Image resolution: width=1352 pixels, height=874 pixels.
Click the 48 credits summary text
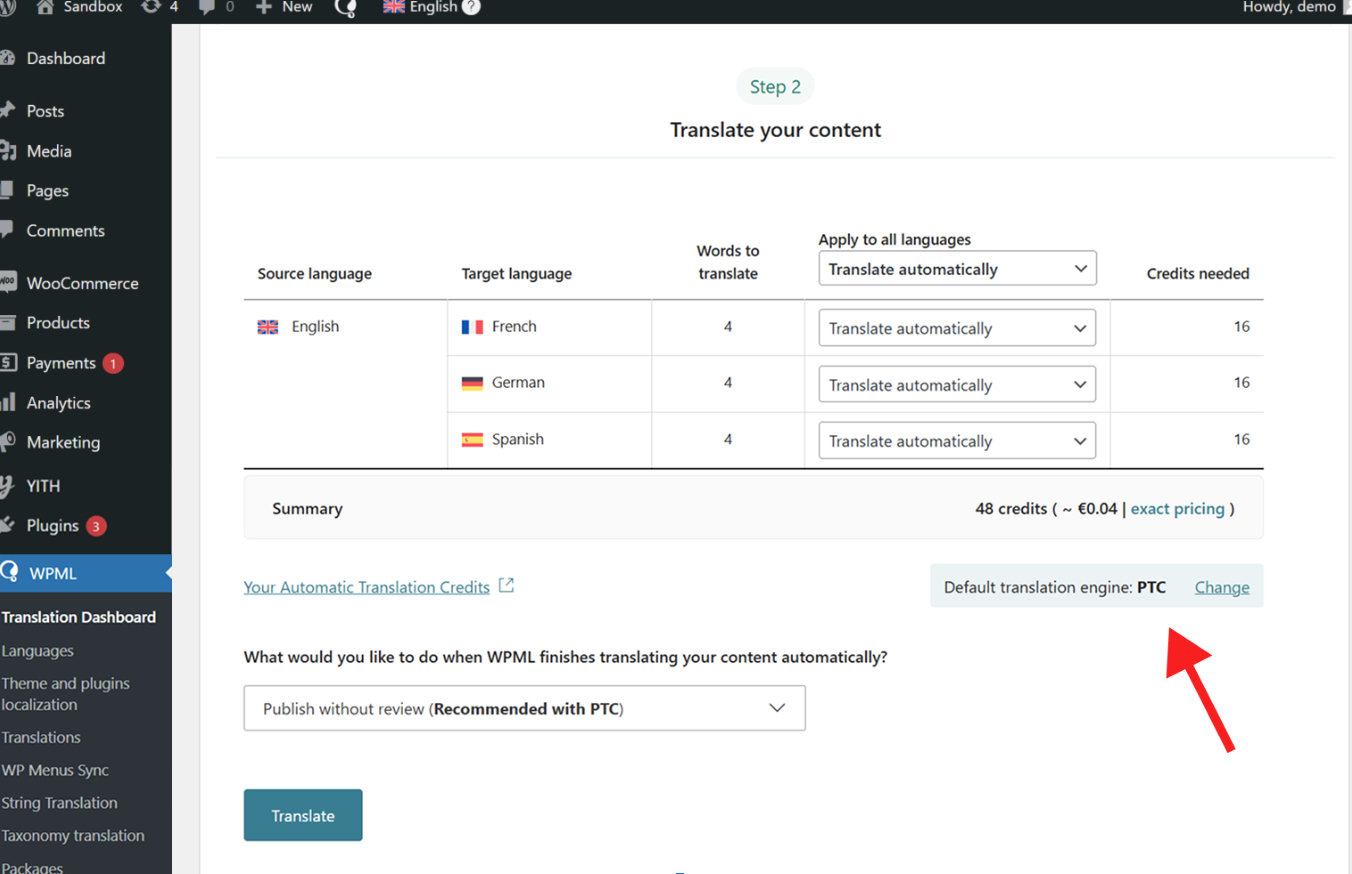pos(1011,509)
